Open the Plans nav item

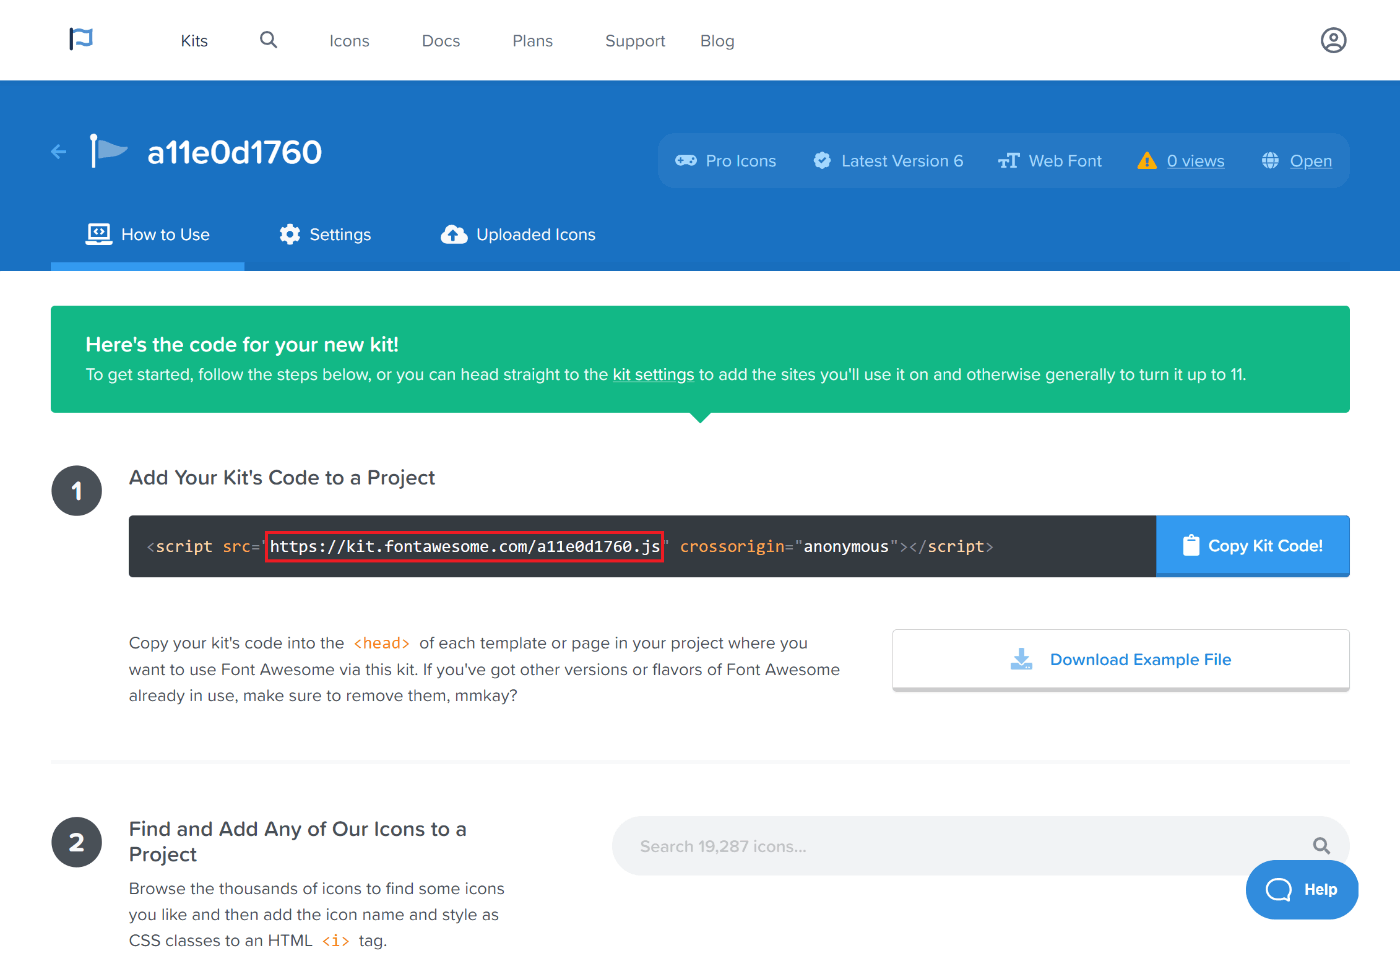[533, 41]
